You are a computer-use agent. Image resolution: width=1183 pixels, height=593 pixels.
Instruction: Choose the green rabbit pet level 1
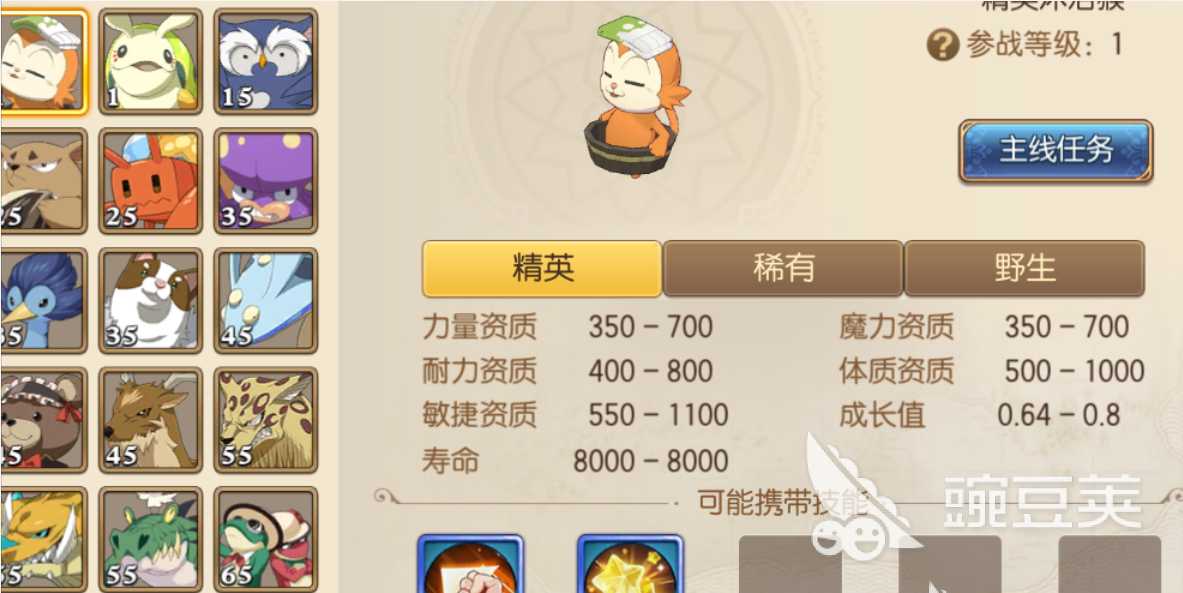(151, 61)
